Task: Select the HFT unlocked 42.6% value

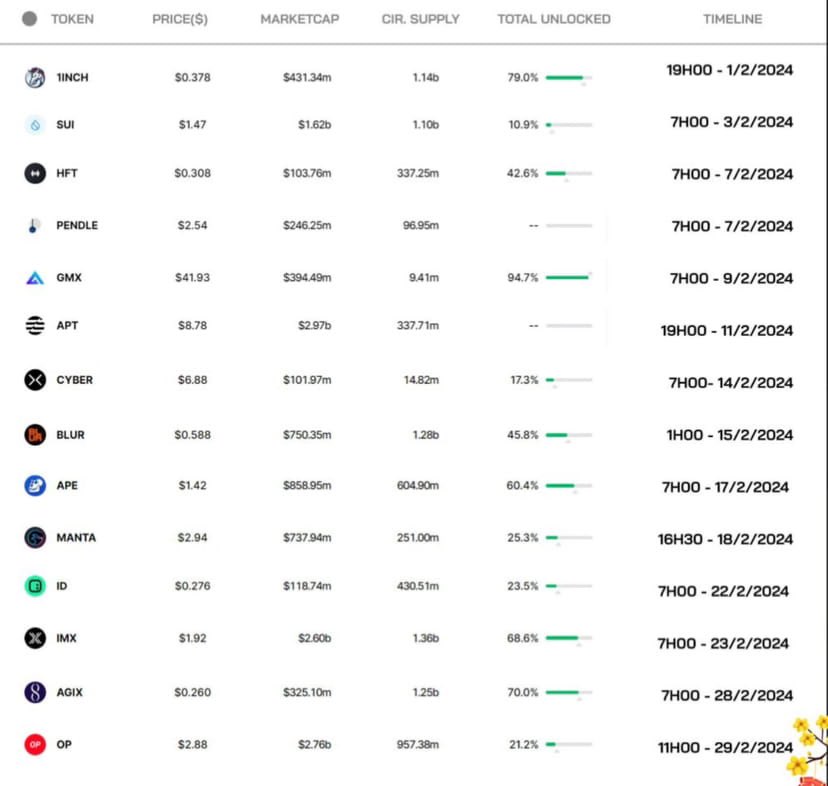Action: [522, 173]
